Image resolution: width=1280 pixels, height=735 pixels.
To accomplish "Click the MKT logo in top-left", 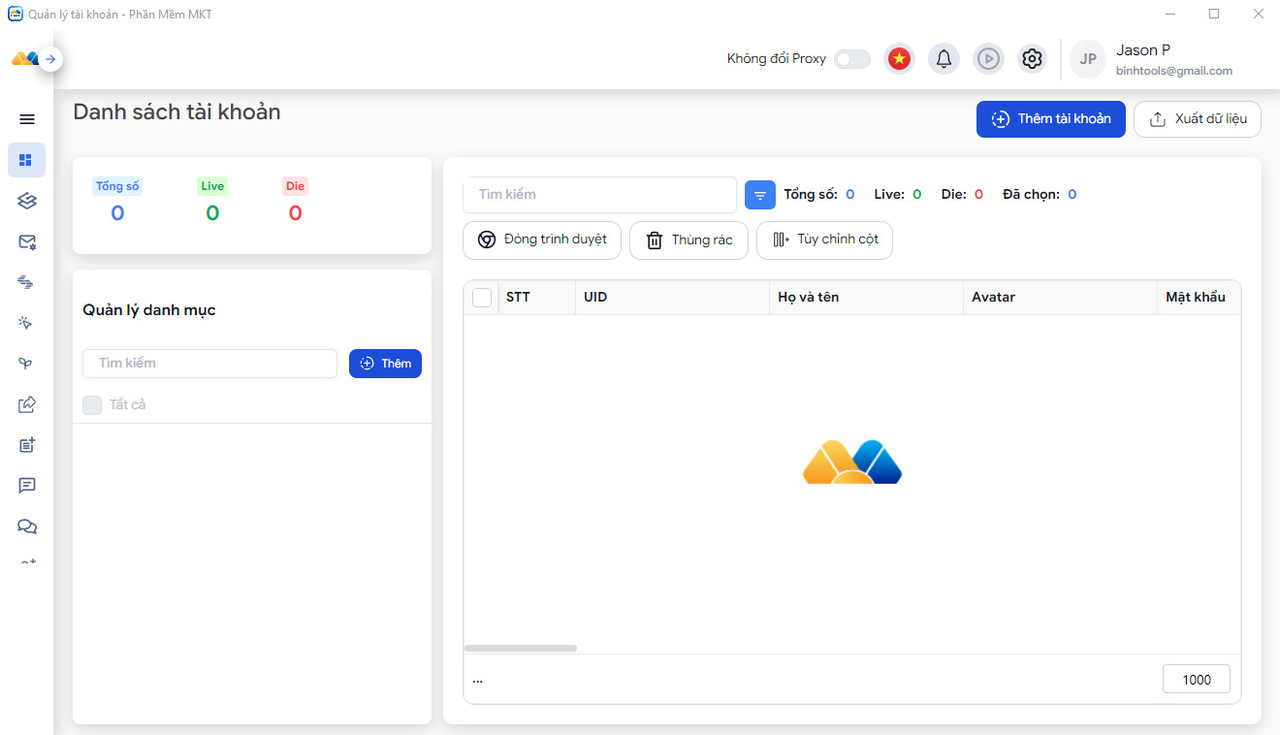I will click(24, 59).
